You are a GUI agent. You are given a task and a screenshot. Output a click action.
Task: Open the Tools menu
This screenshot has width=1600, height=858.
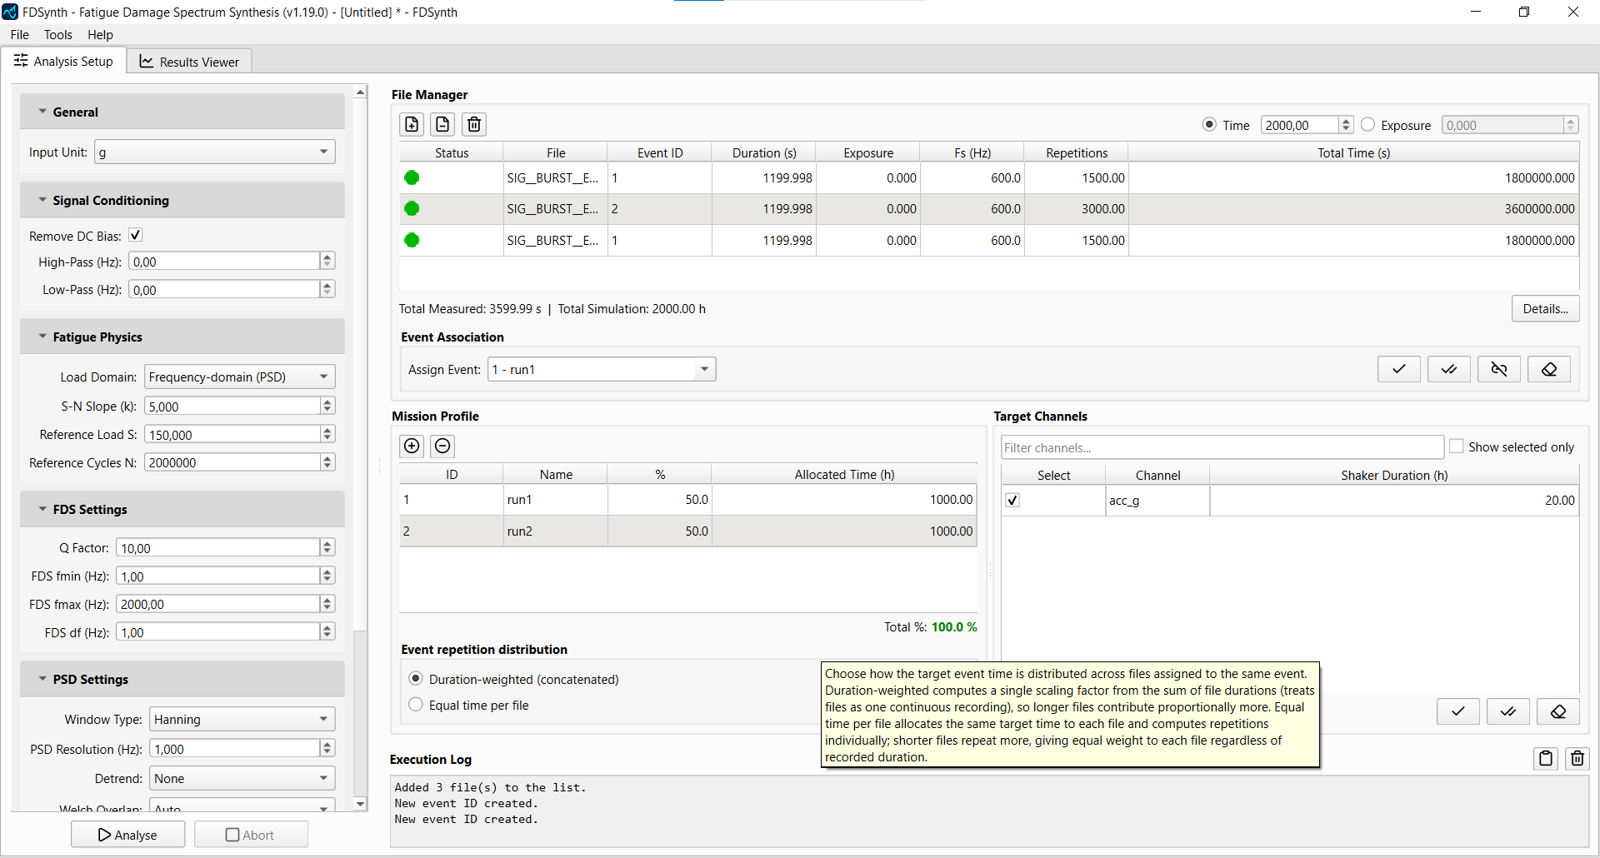click(58, 35)
